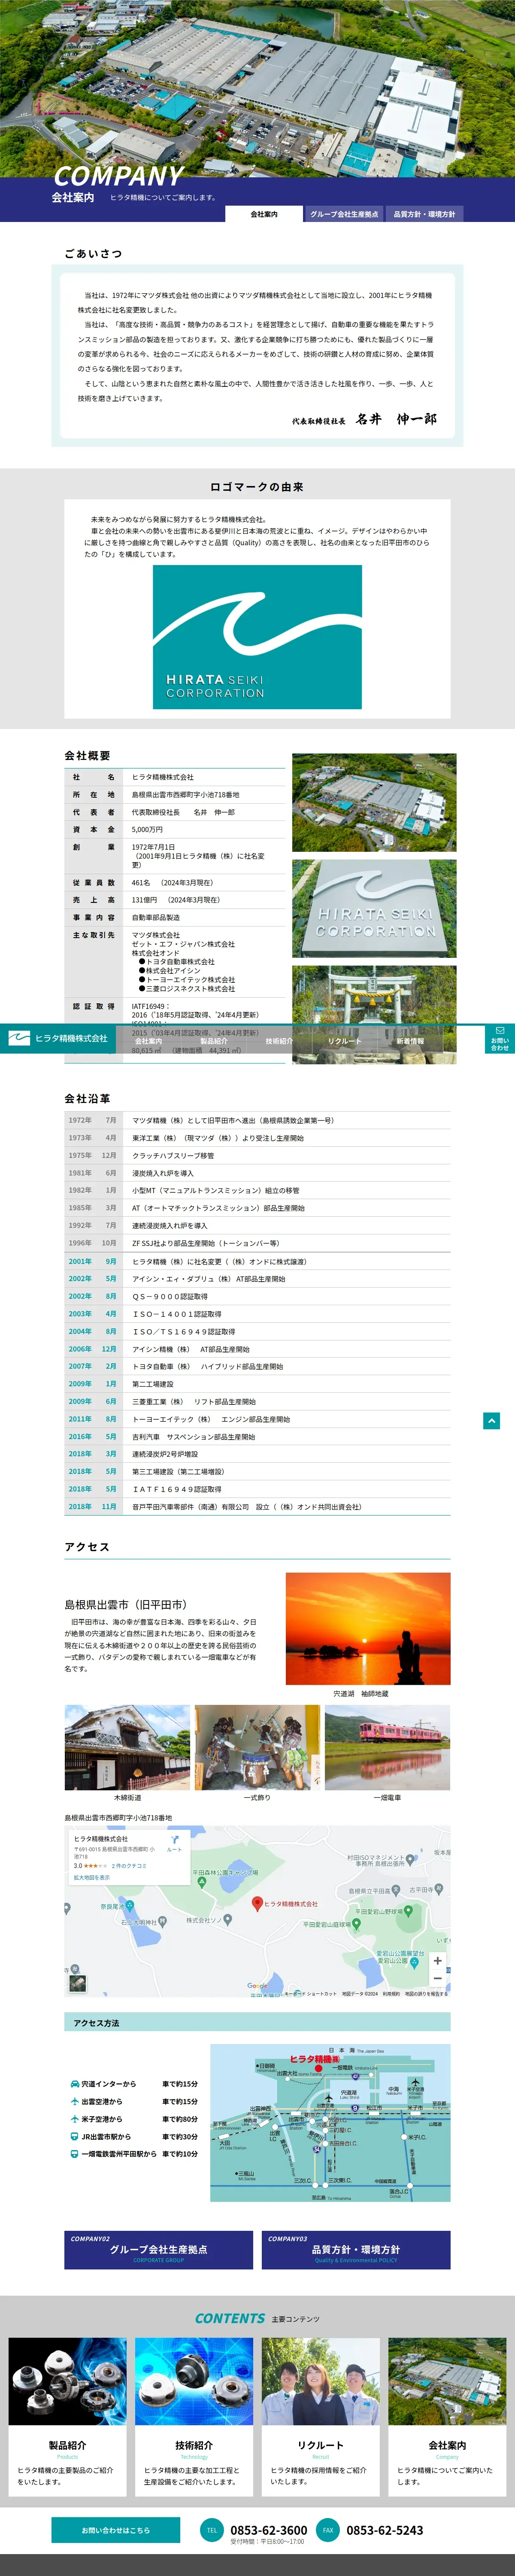The width and height of the screenshot is (515, 2576).
Task: Click the 平田愛宕山野球場 map marker
Action: [408, 1911]
